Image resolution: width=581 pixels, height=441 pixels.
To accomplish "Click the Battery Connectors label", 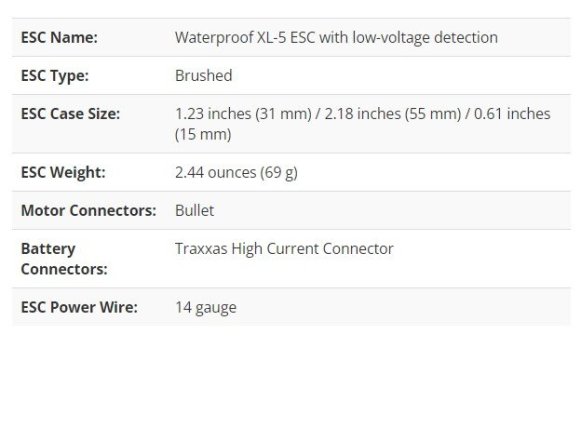I will click(64, 259).
